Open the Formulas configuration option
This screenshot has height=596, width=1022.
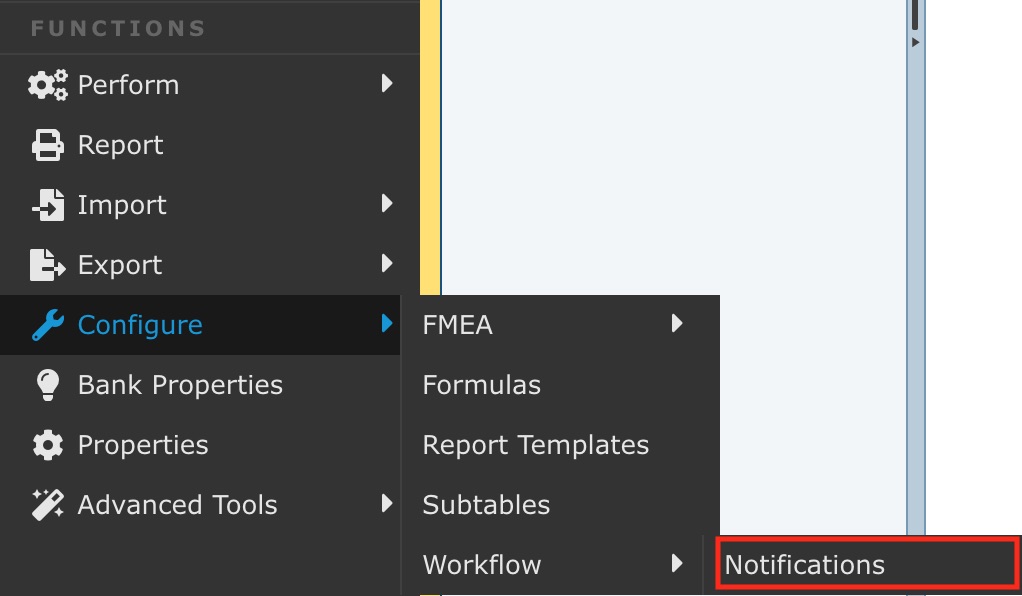[482, 385]
